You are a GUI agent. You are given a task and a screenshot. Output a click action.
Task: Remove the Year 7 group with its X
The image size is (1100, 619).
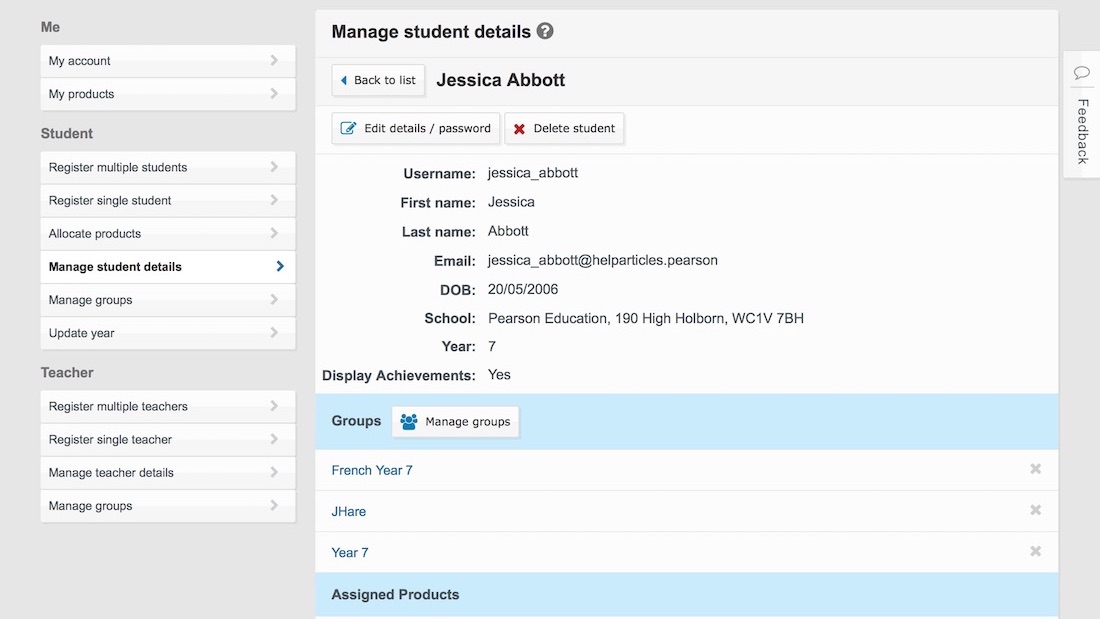click(x=1035, y=551)
